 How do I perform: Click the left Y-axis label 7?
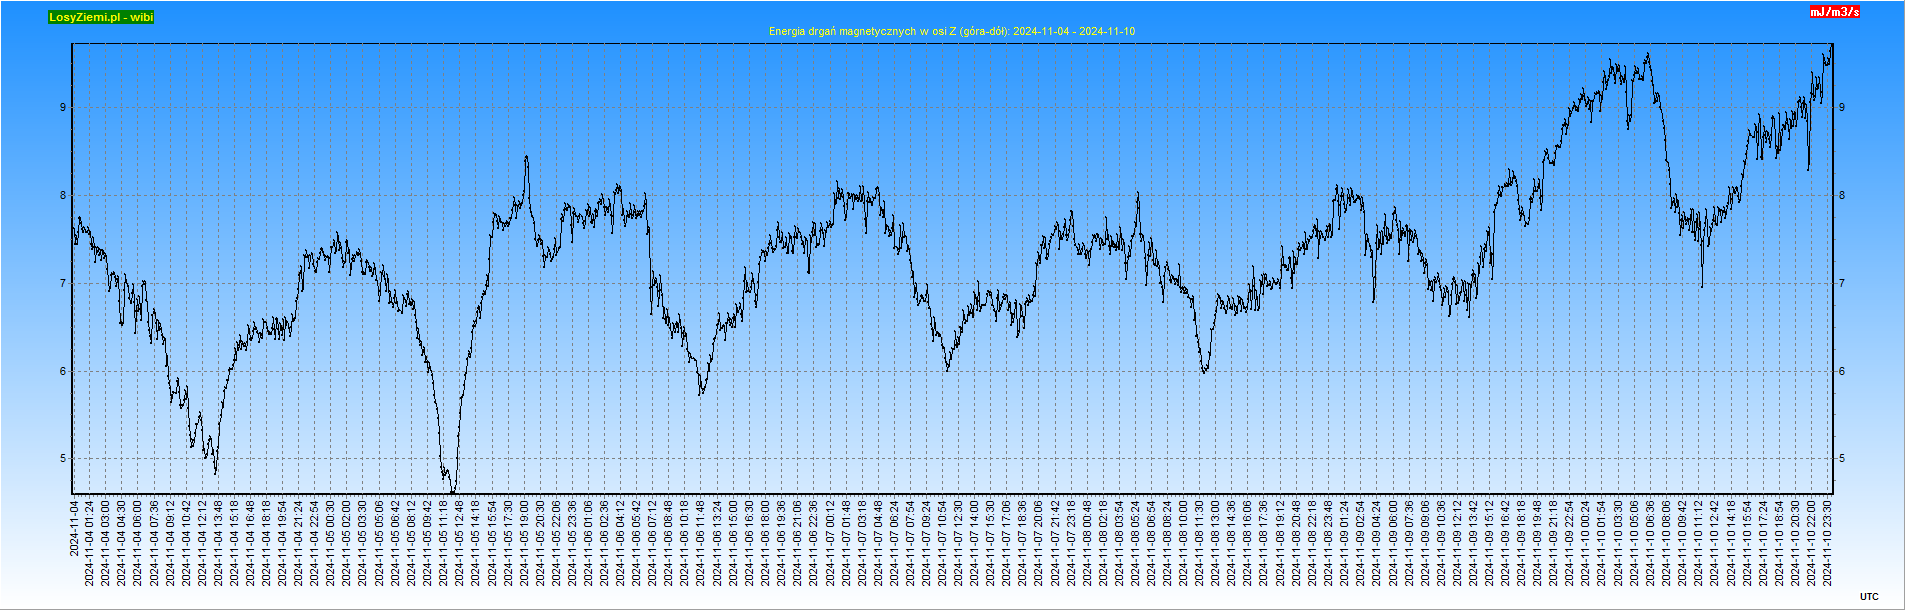click(63, 283)
